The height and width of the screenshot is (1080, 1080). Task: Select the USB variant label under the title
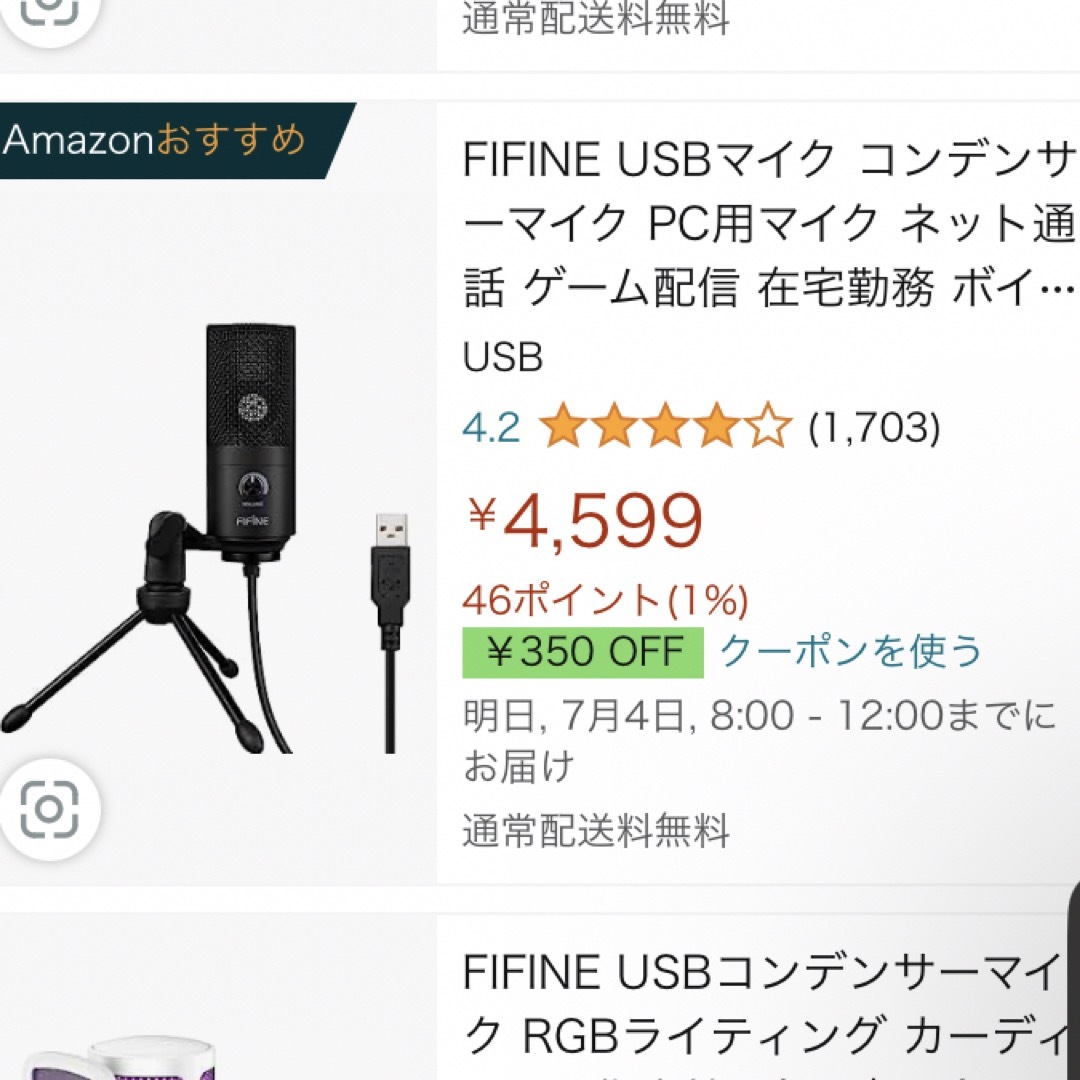pyautogui.click(x=503, y=357)
